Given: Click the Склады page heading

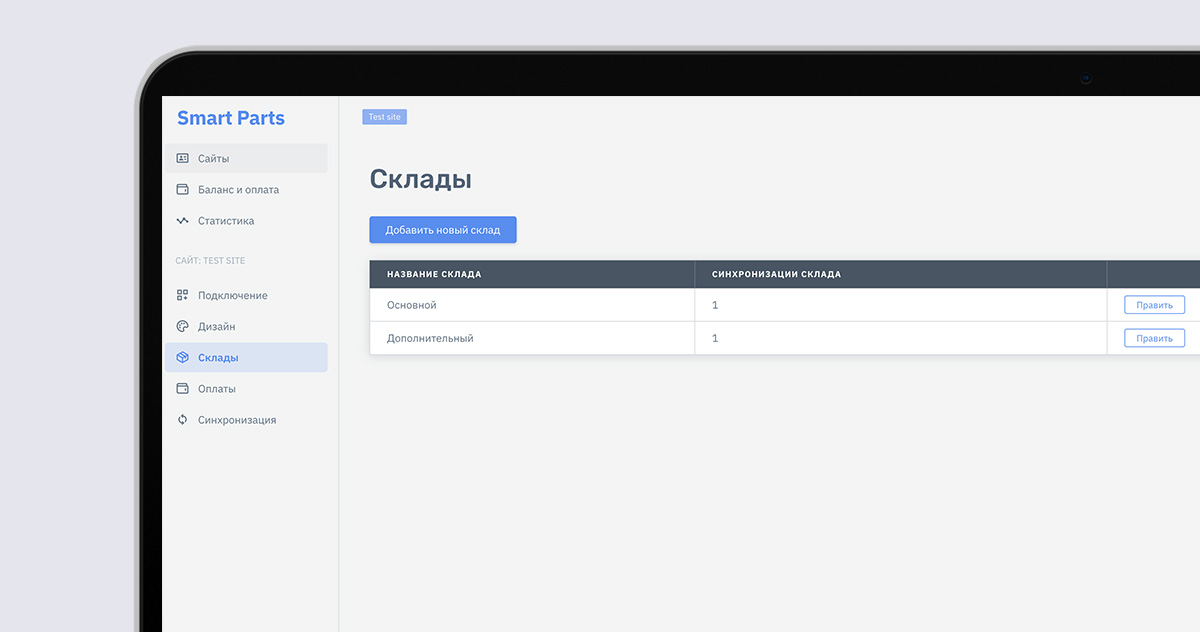Looking at the screenshot, I should tap(420, 179).
